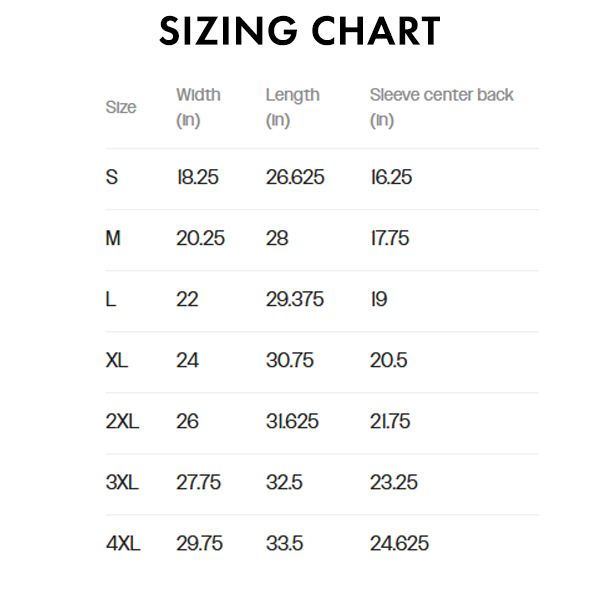Click the Length (in) column header
This screenshot has height=600, width=600.
point(292,107)
